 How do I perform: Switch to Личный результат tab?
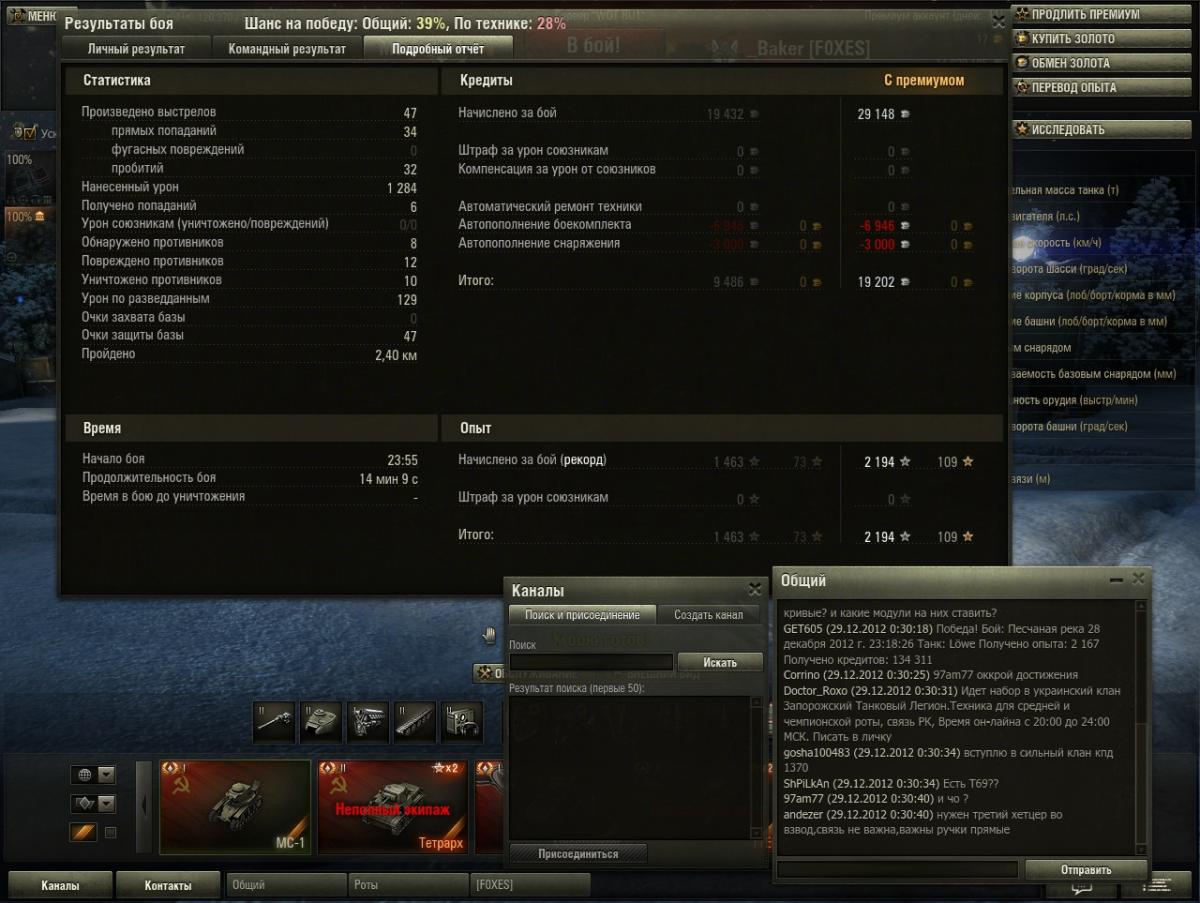(135, 48)
